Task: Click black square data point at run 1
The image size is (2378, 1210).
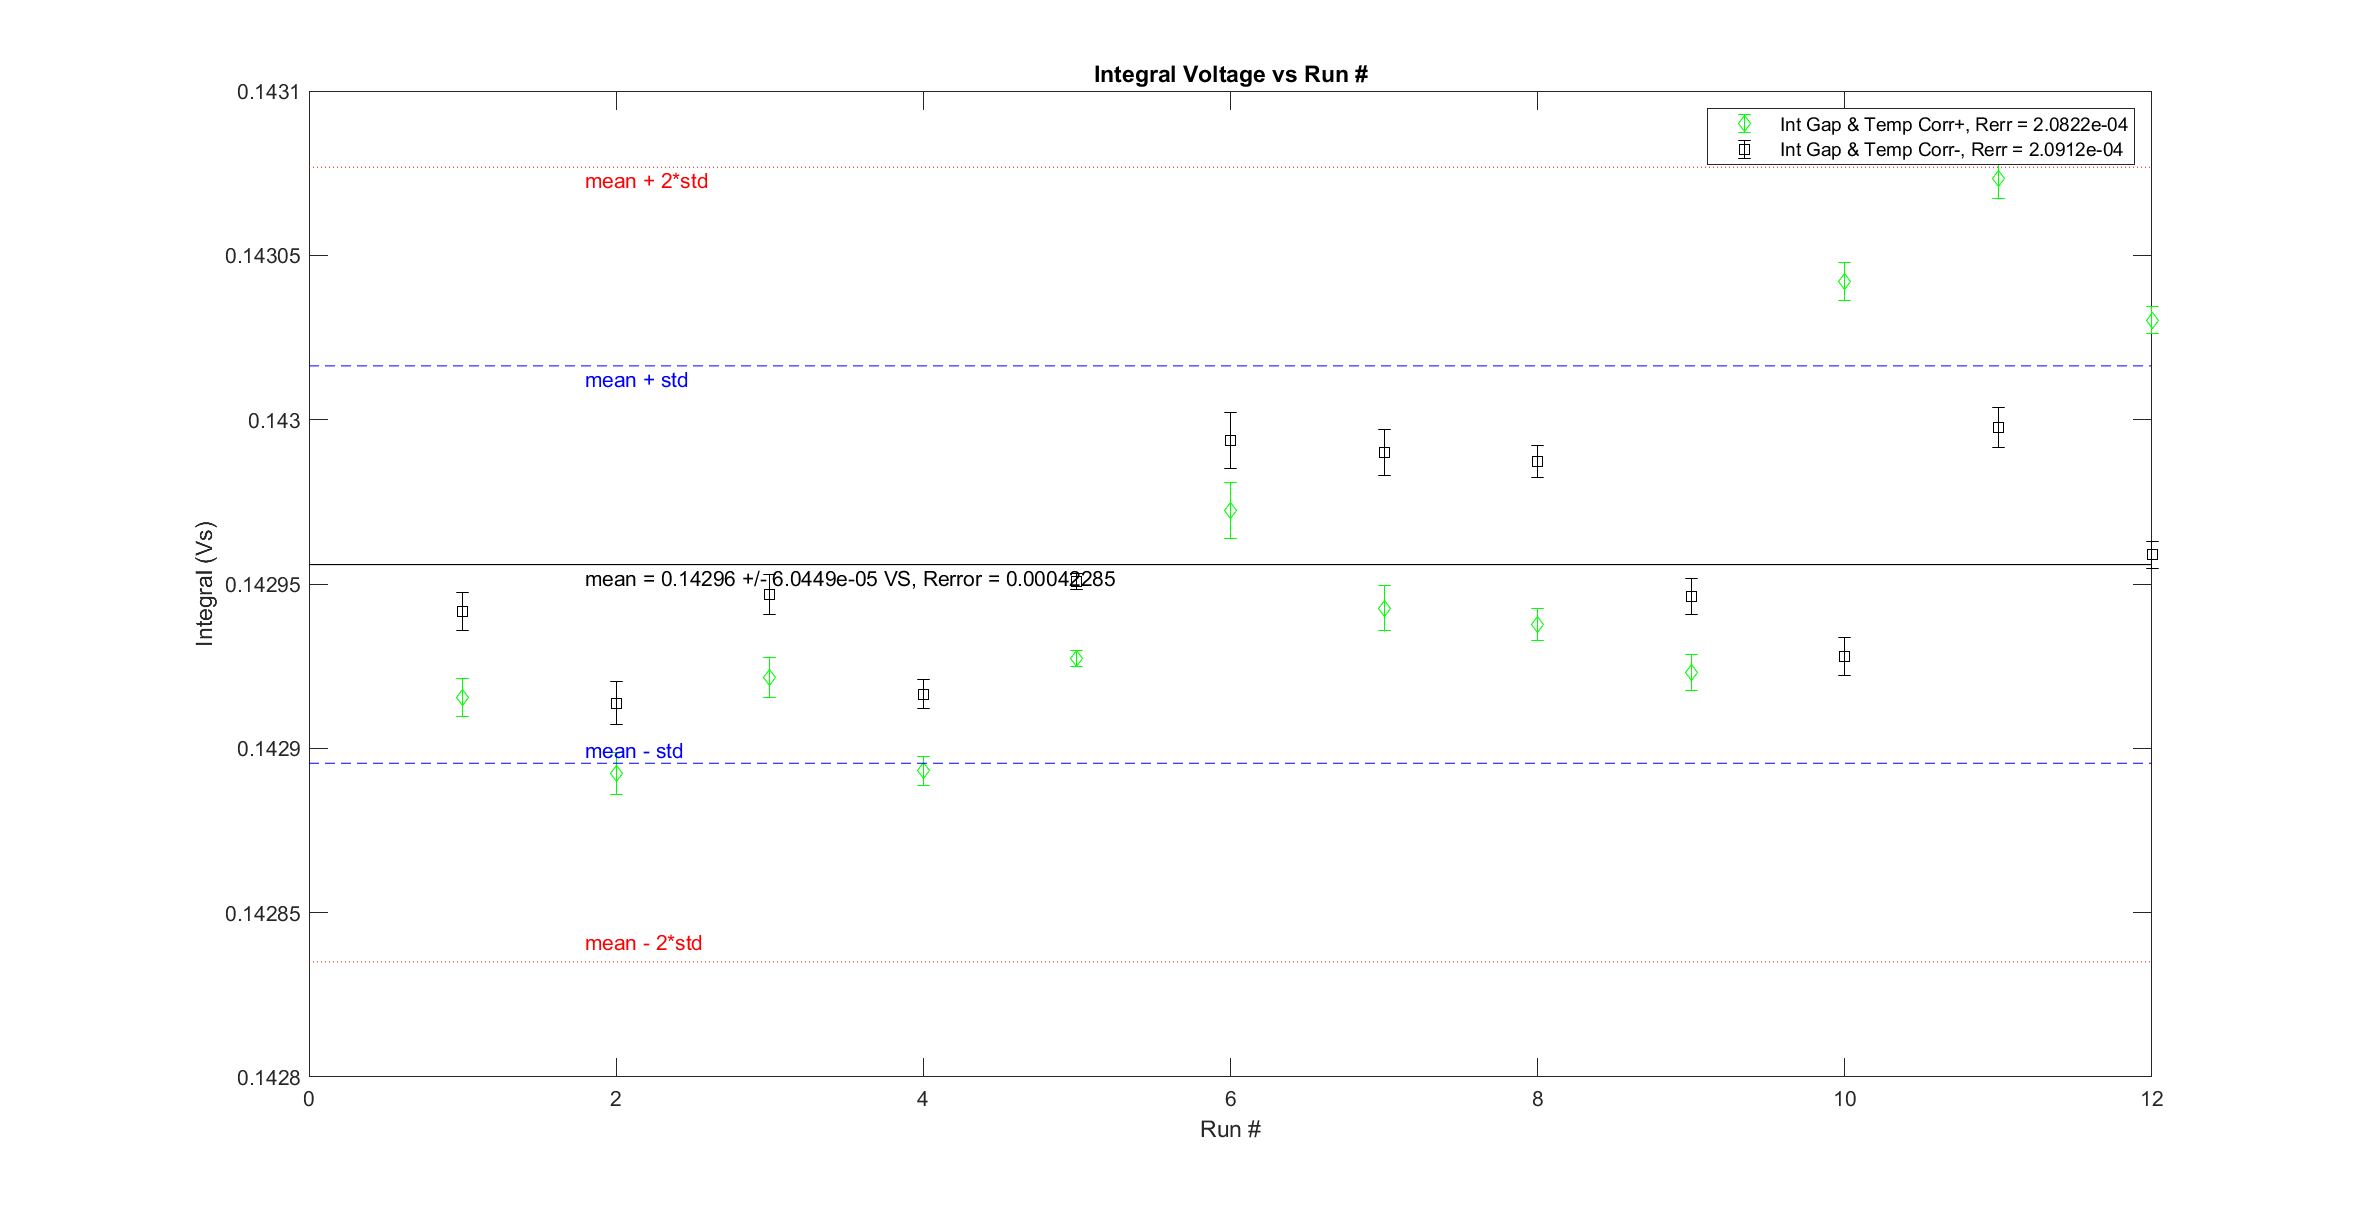Action: [x=462, y=611]
